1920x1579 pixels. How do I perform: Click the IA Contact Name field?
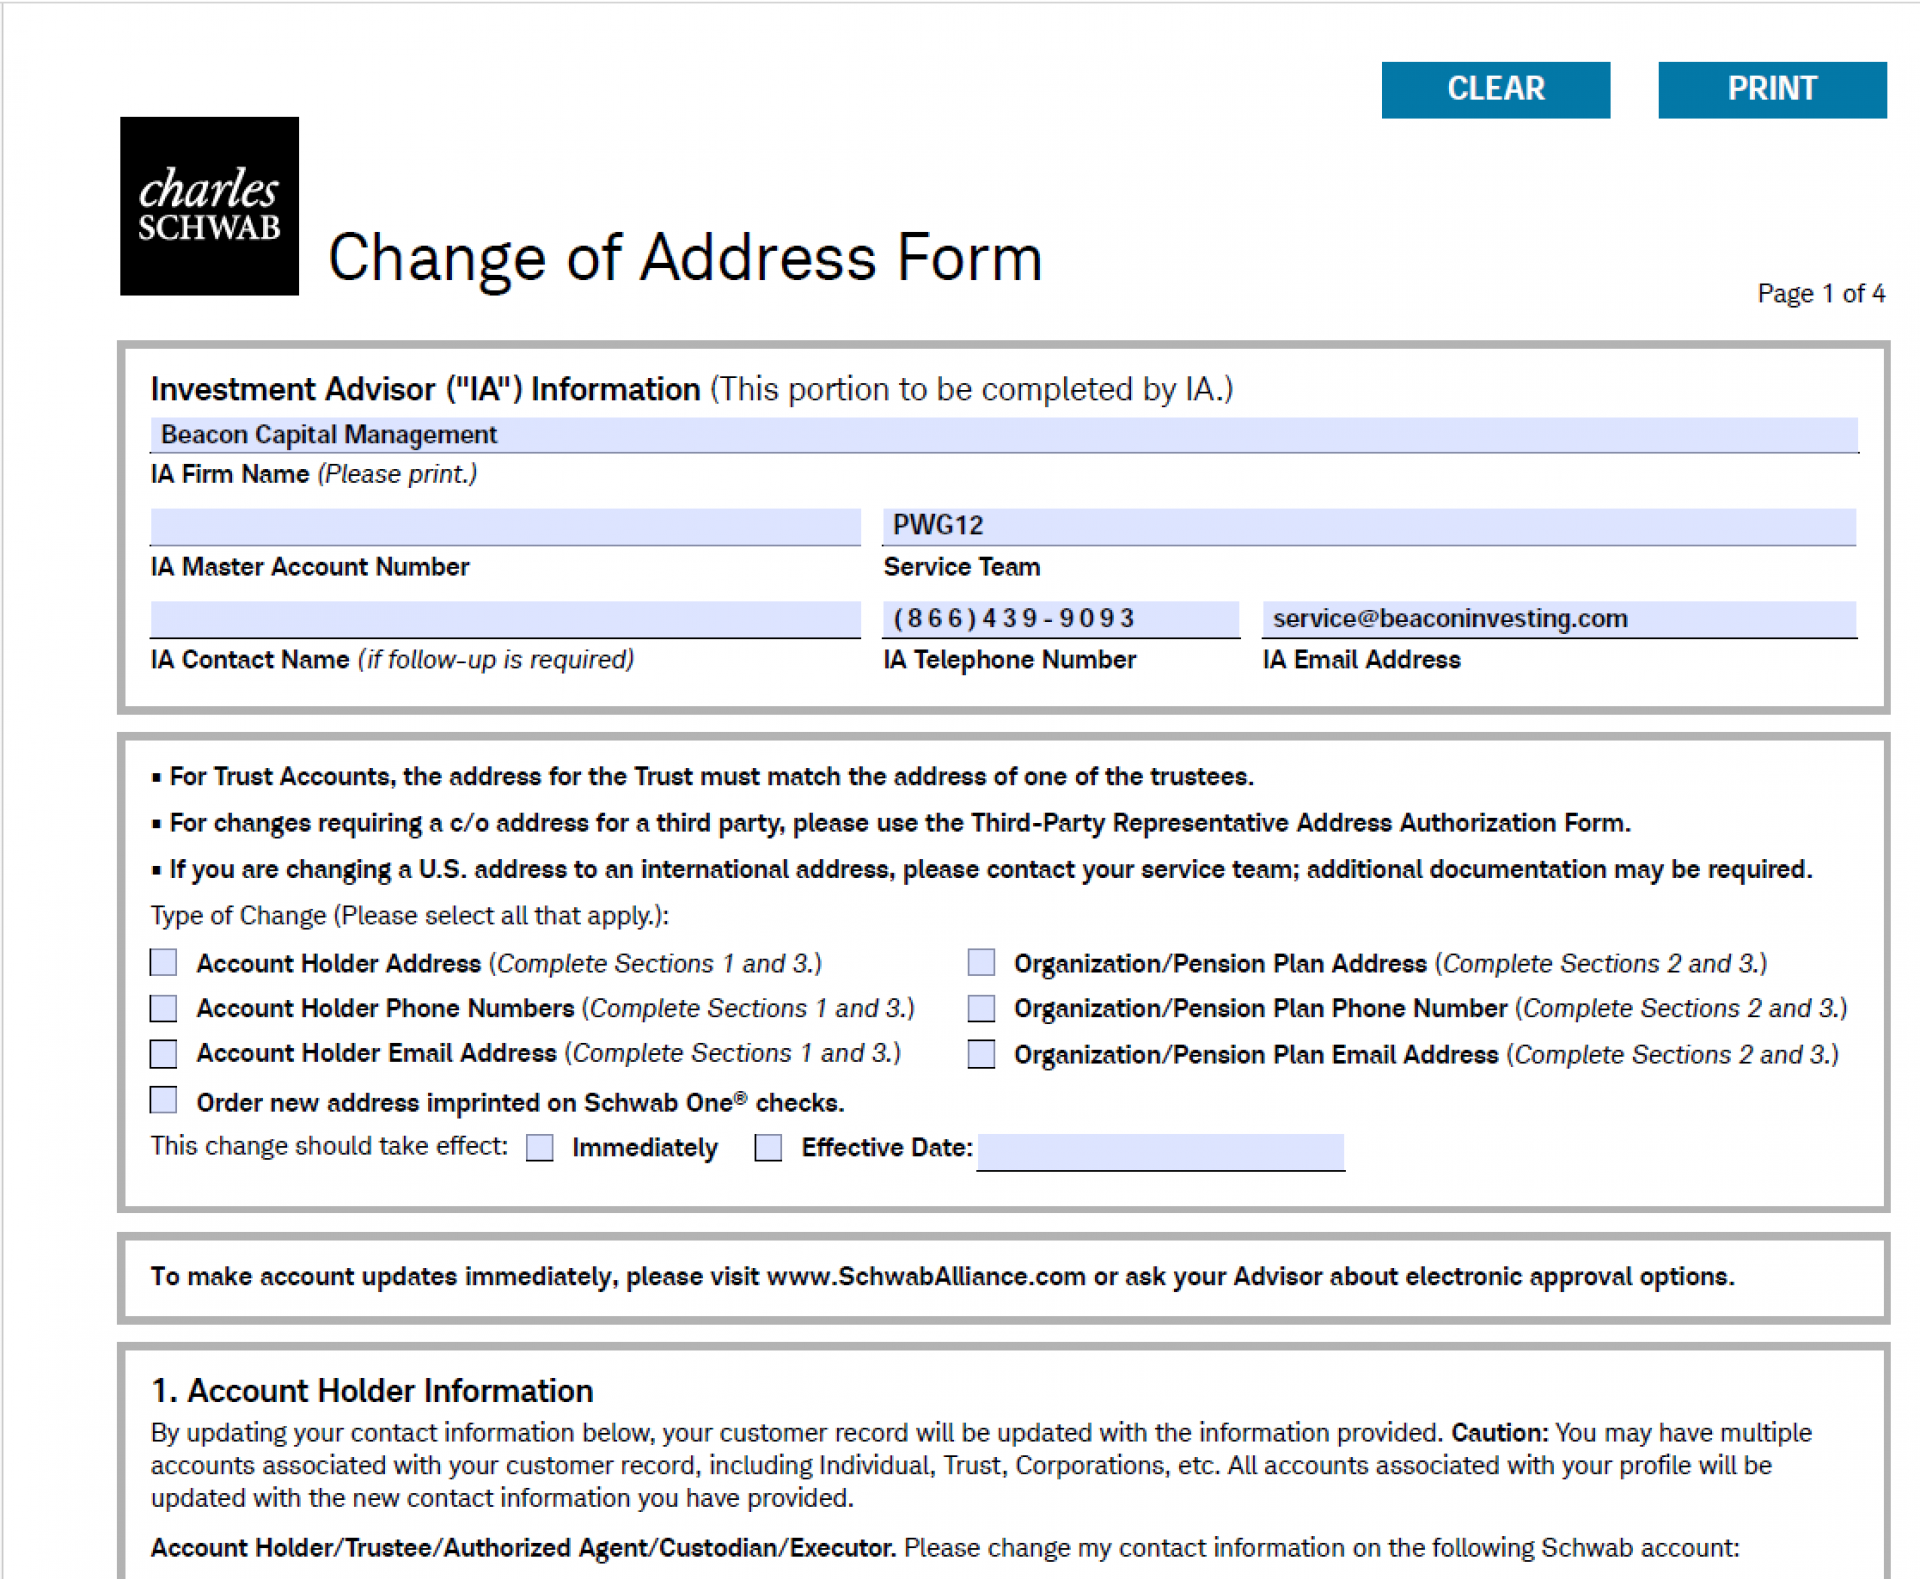tap(505, 619)
